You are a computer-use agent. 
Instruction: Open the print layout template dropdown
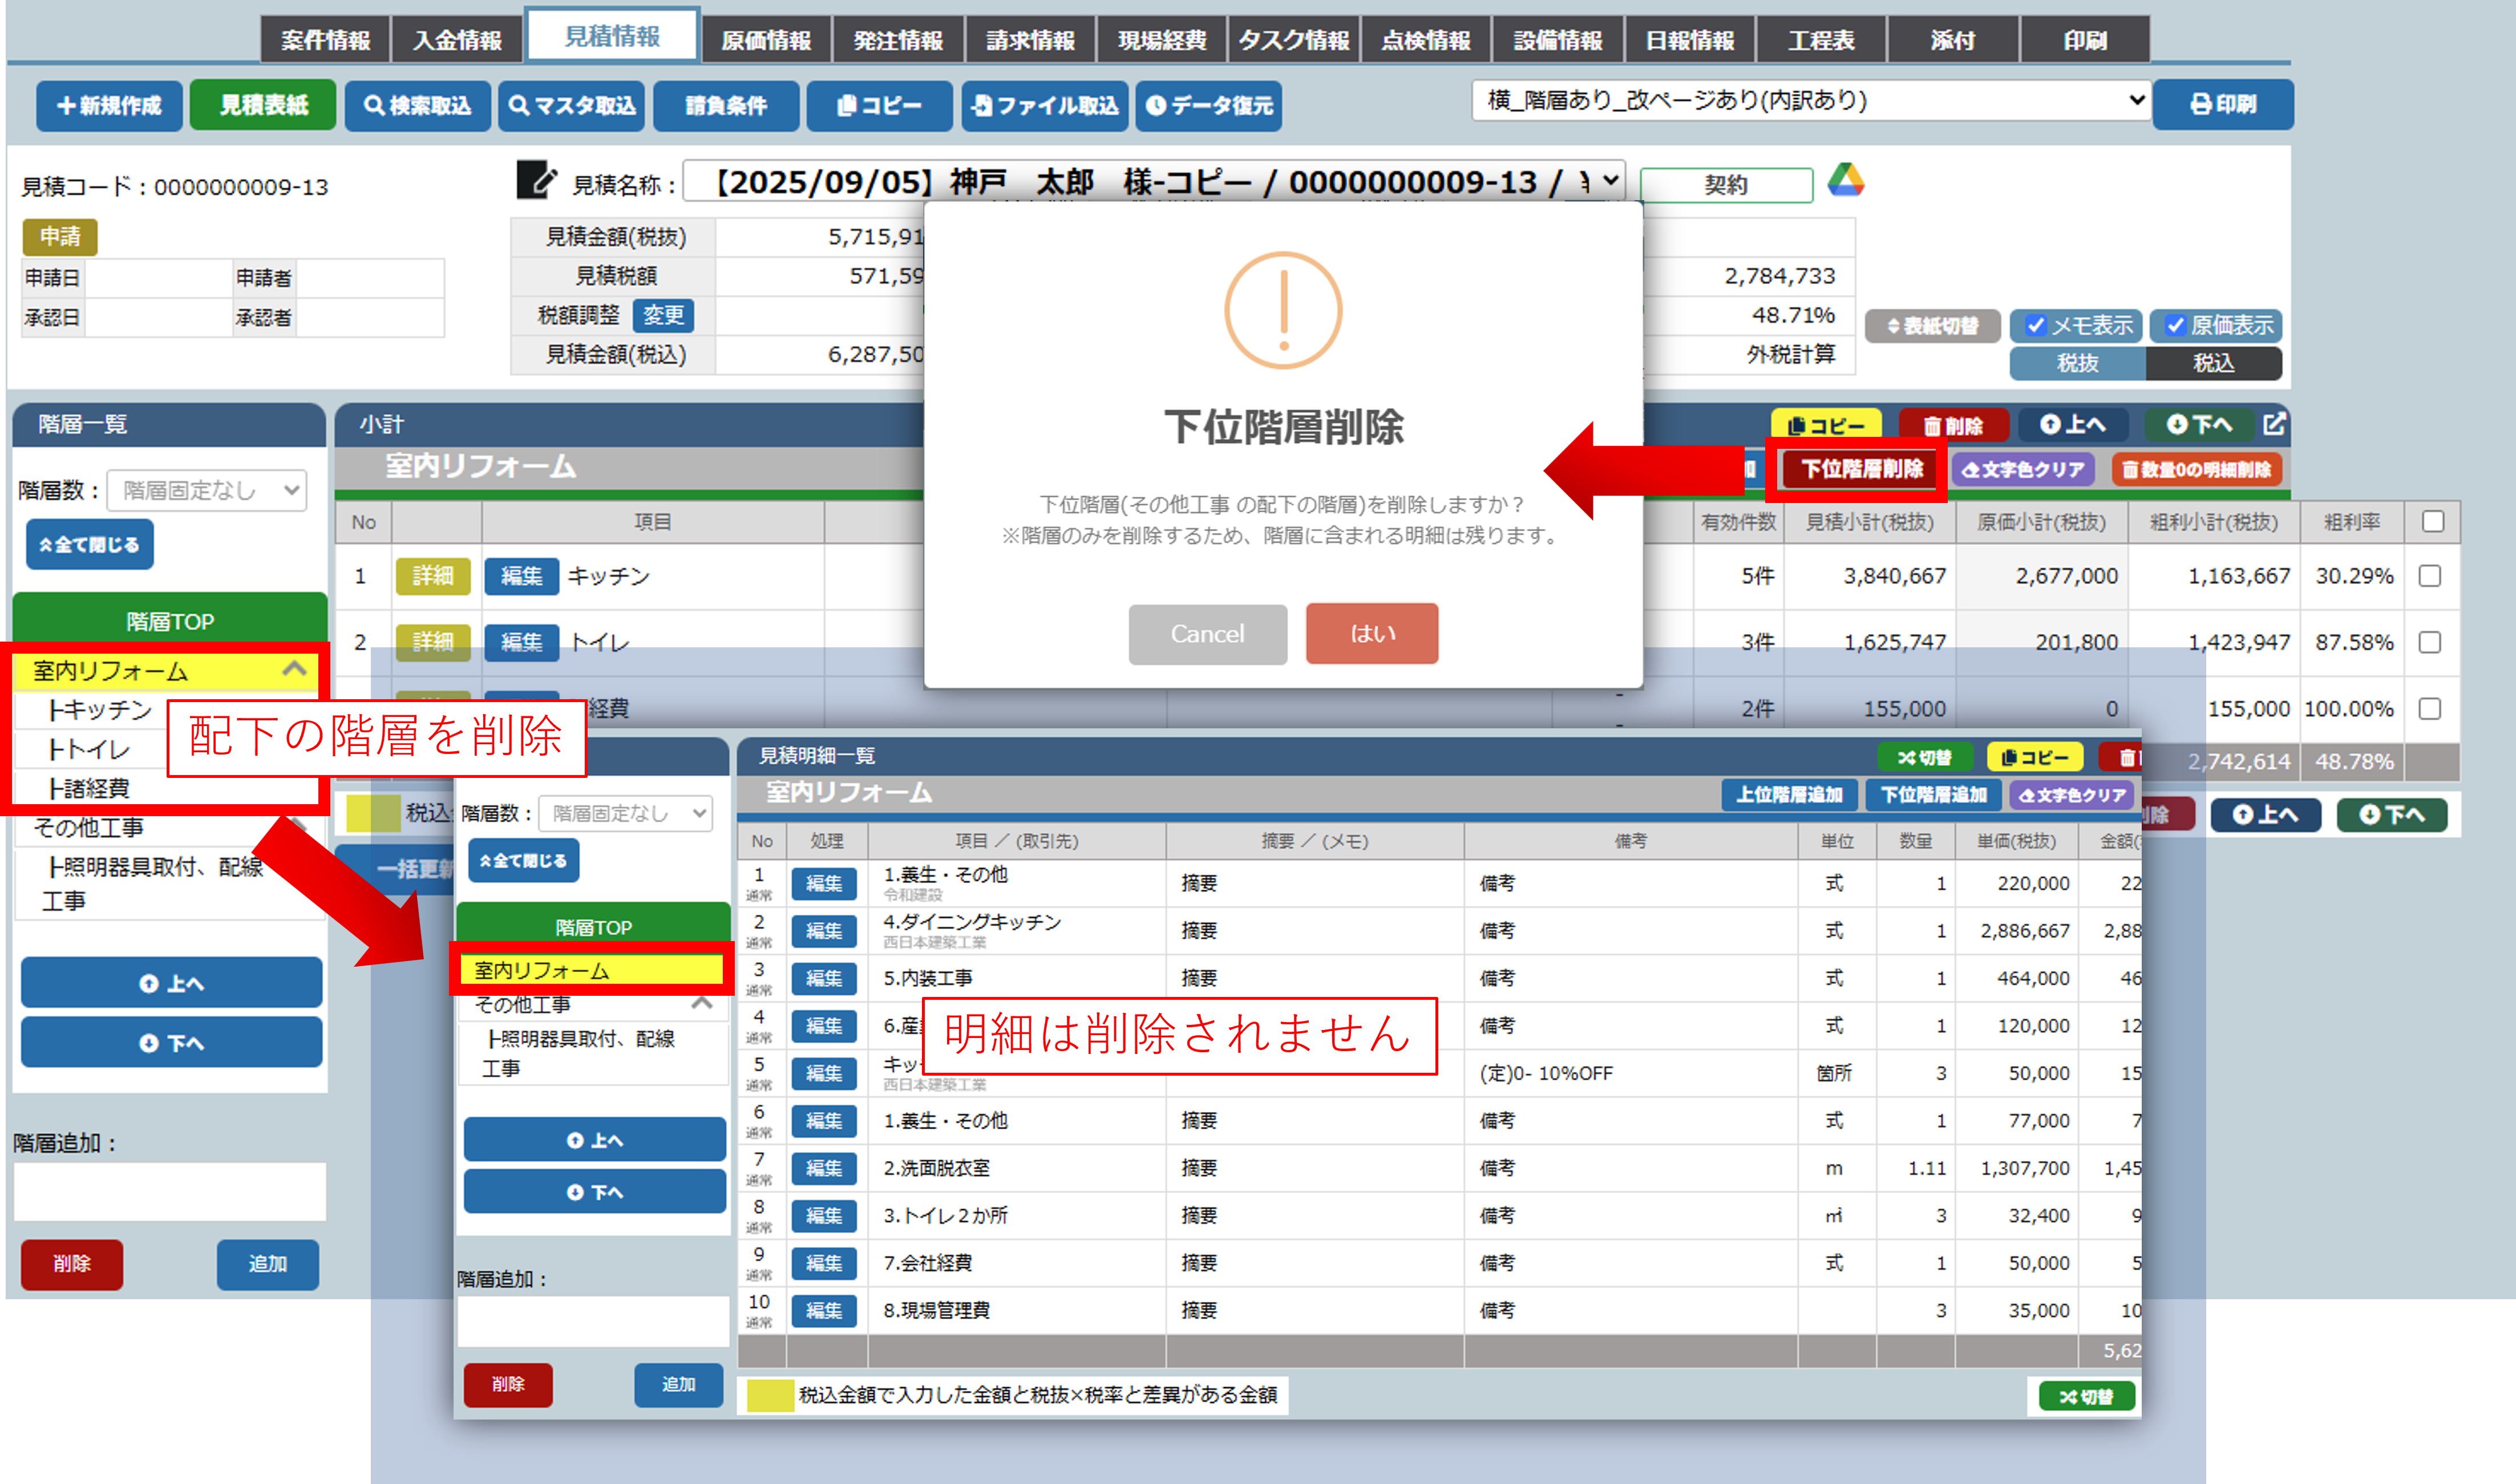1810,100
